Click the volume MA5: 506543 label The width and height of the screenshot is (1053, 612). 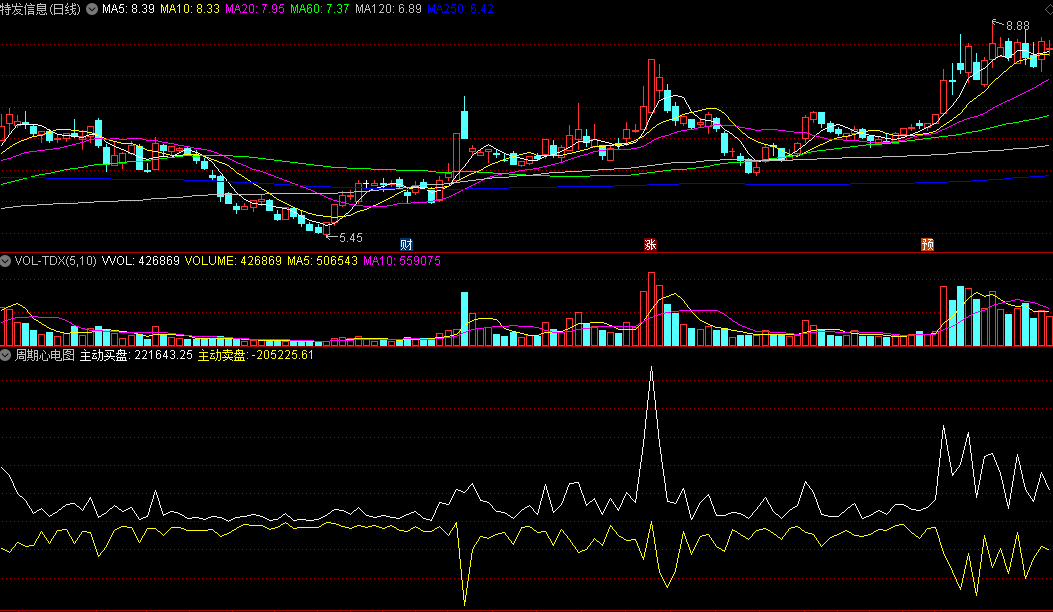[322, 261]
